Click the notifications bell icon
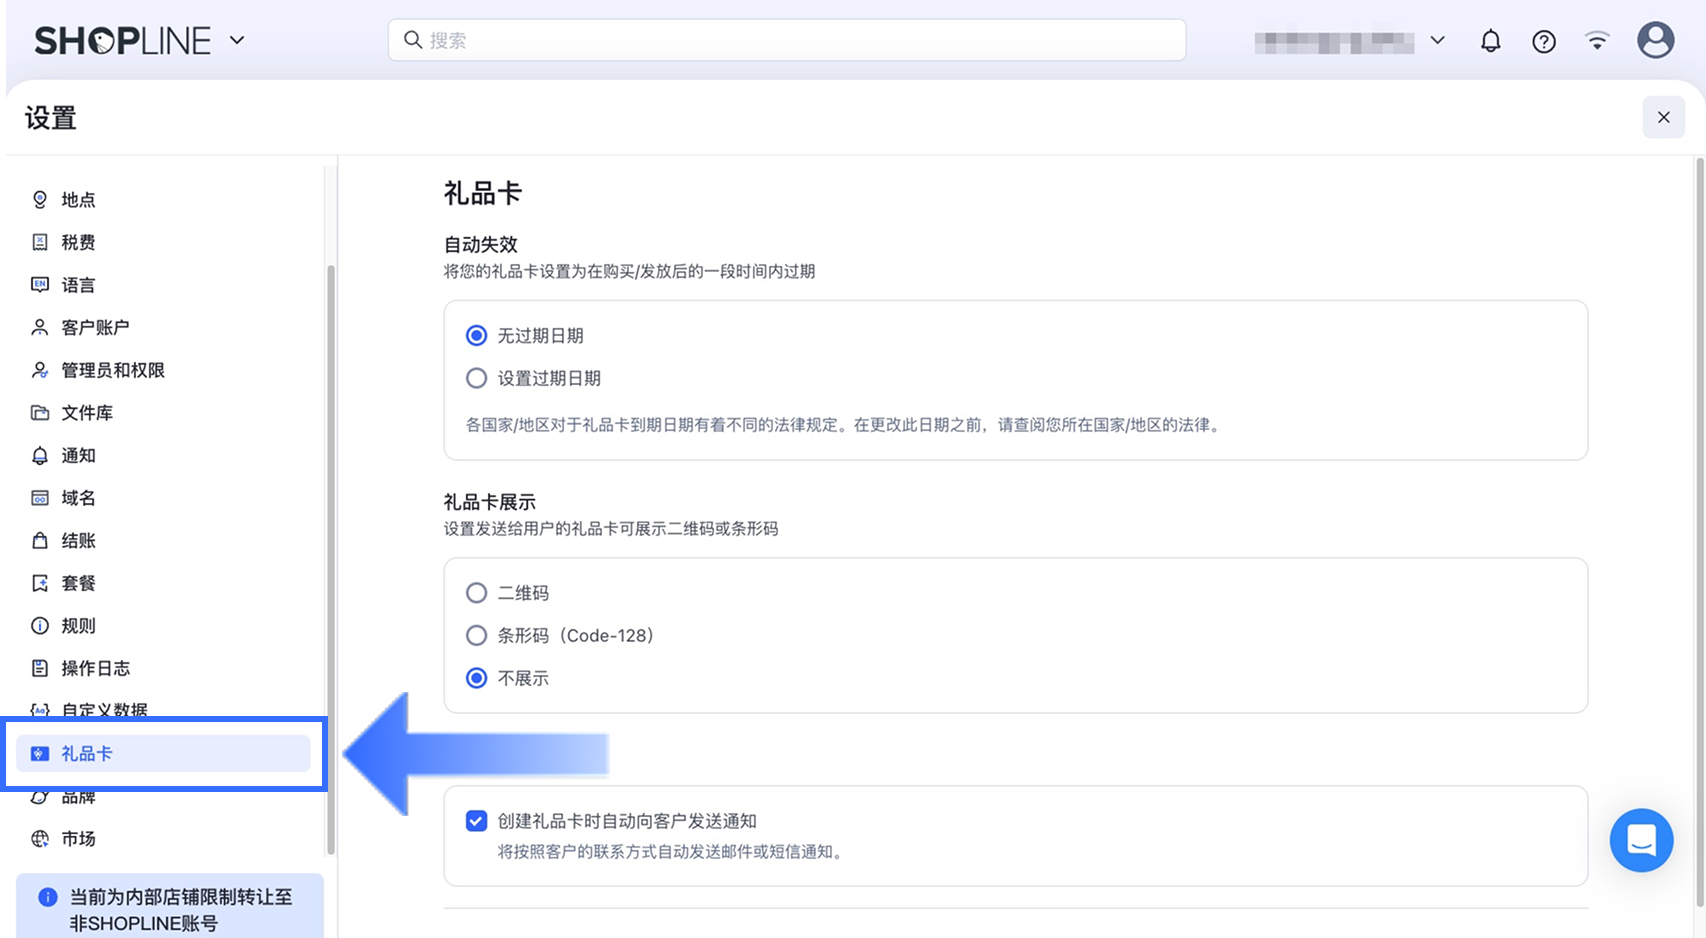 1490,41
